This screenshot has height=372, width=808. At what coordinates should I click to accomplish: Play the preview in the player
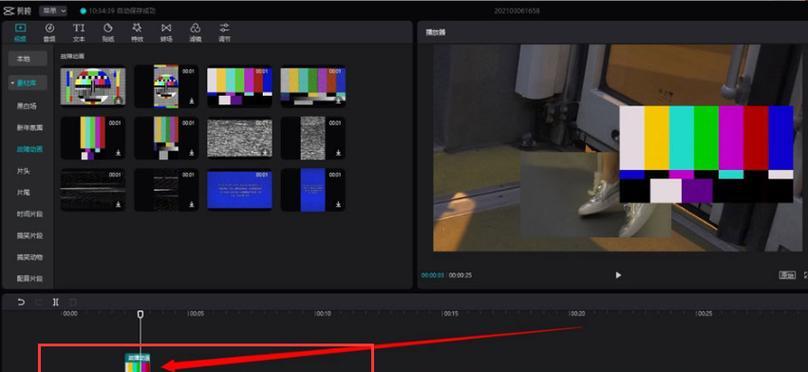coord(618,275)
